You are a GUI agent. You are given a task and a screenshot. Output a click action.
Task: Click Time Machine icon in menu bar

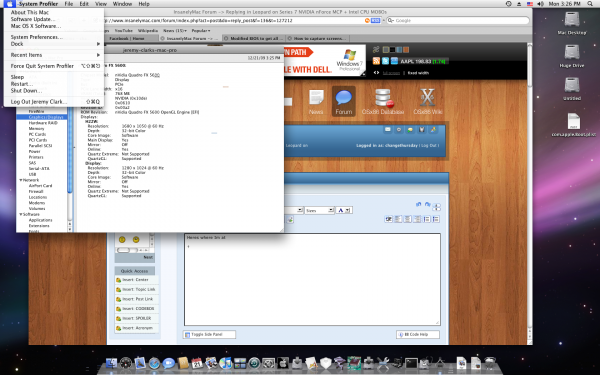[509, 4]
